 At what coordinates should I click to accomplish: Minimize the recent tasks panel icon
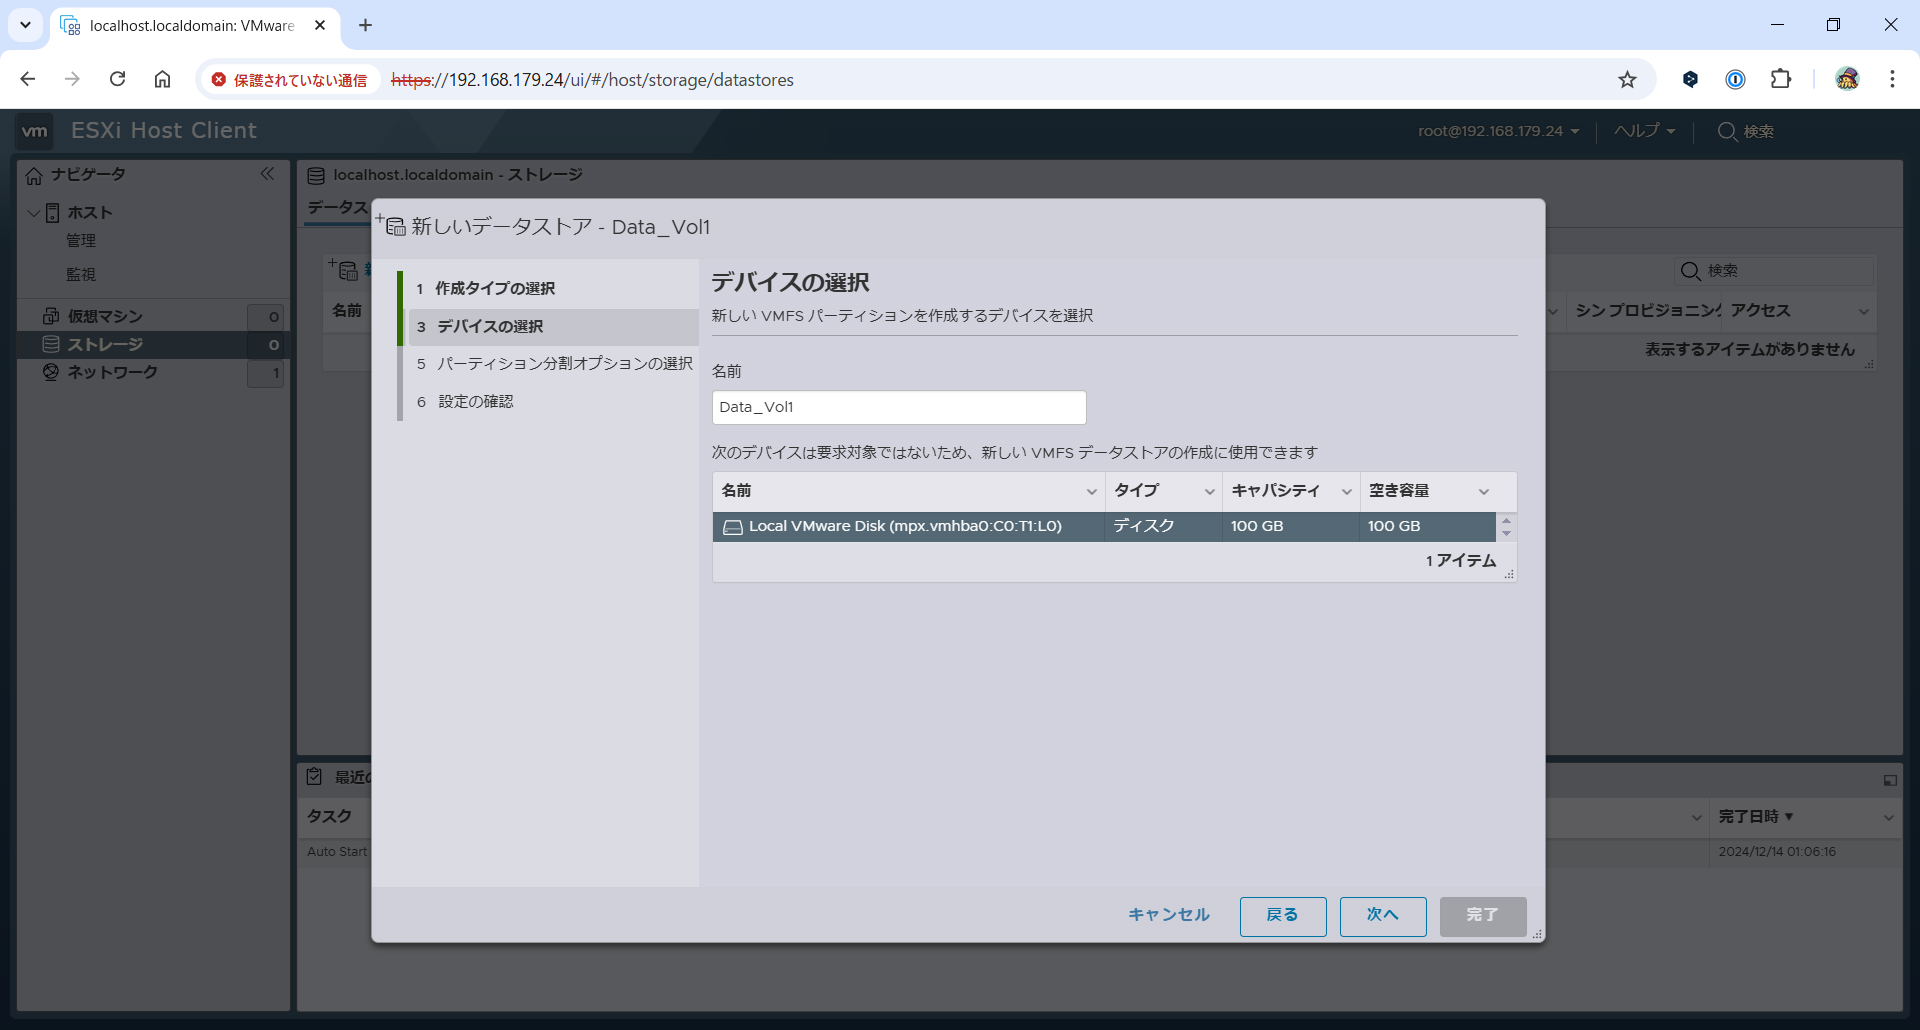[1890, 780]
